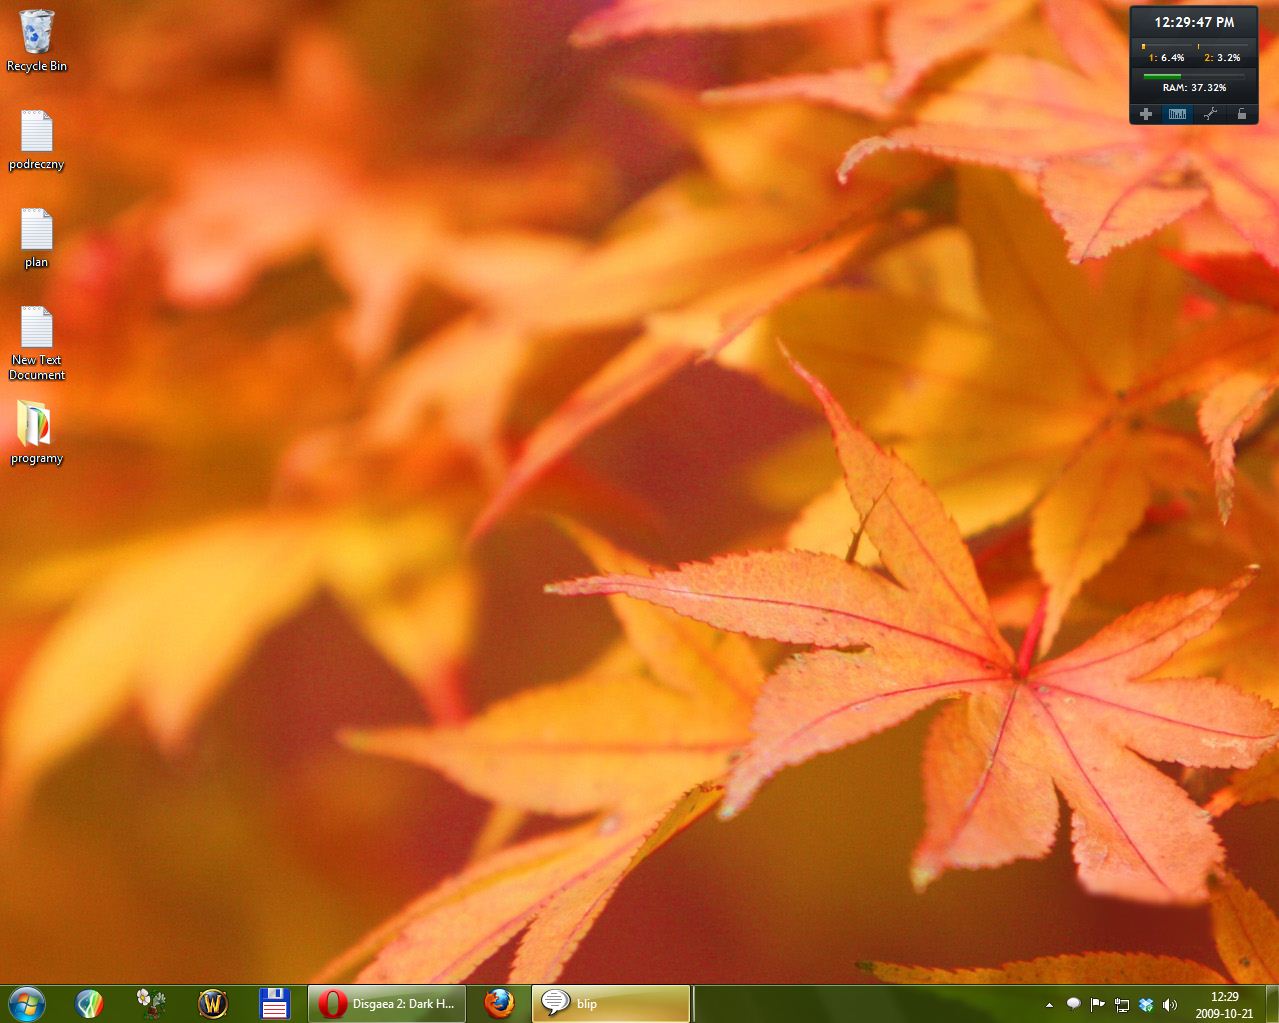Open the programy folder
The width and height of the screenshot is (1279, 1023).
tap(36, 425)
